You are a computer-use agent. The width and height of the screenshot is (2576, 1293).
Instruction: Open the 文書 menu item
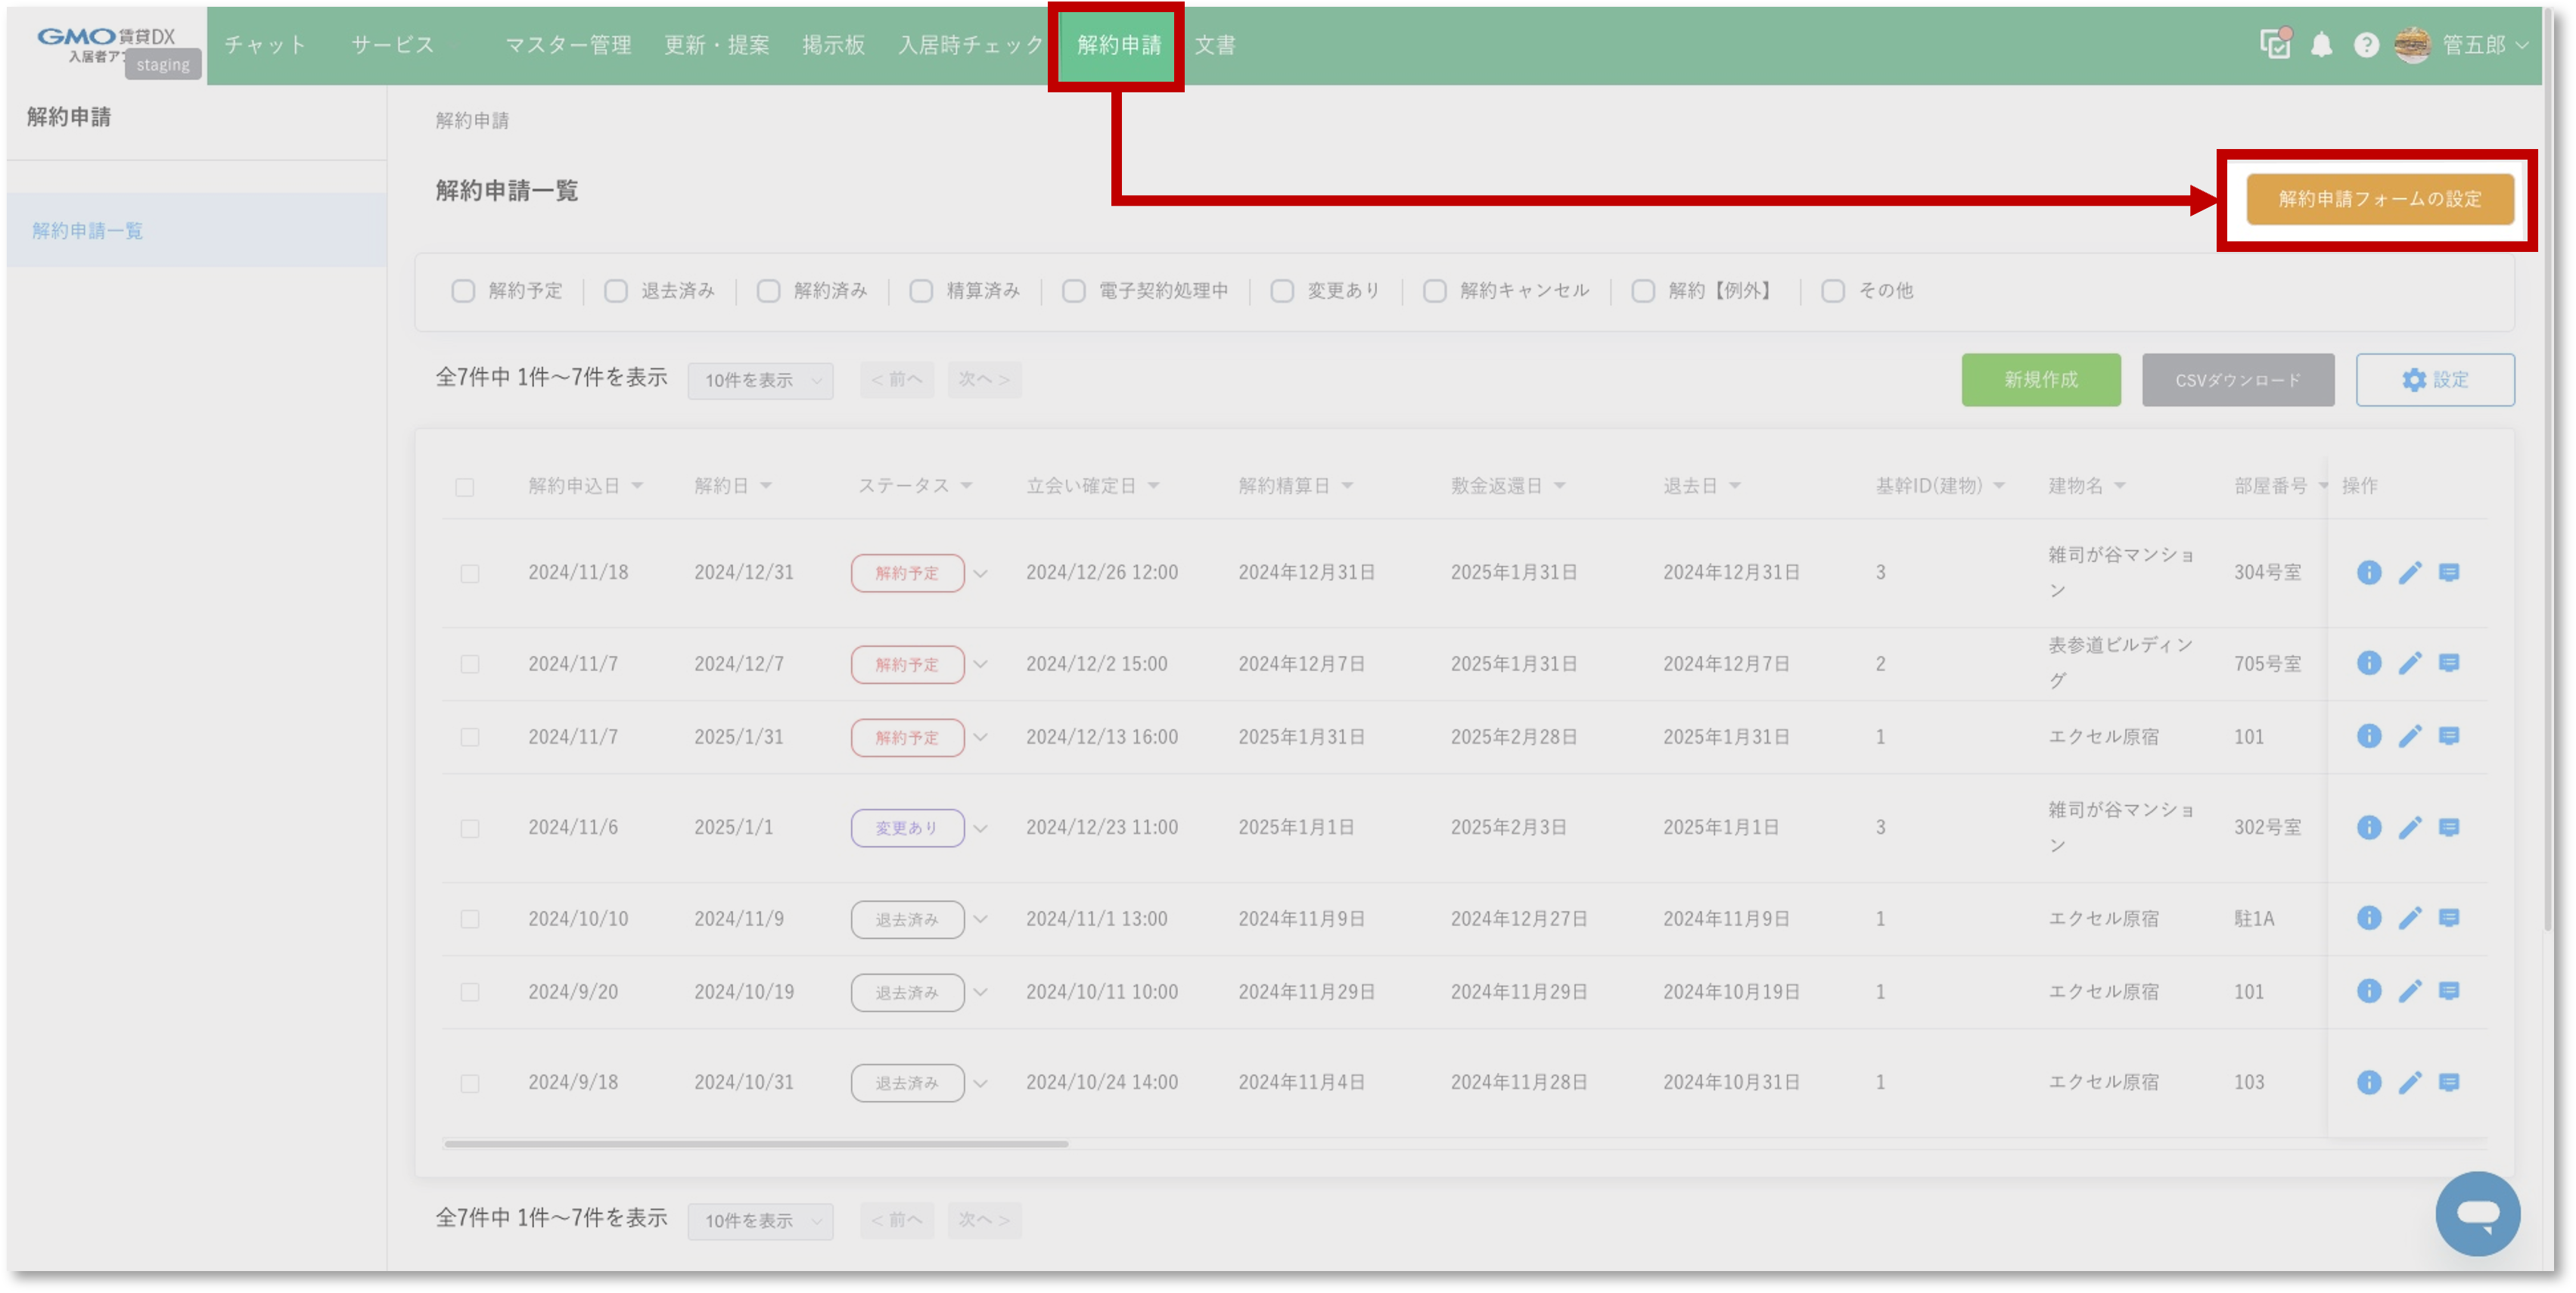pos(1215,45)
